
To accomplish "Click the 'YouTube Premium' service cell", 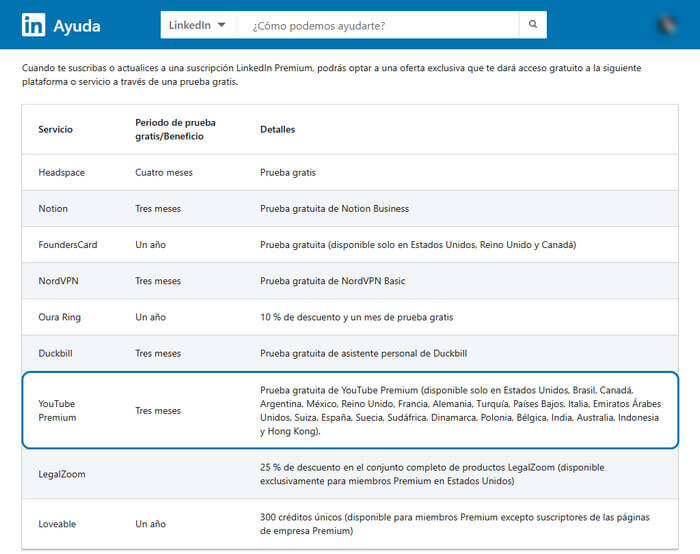I will 57,410.
